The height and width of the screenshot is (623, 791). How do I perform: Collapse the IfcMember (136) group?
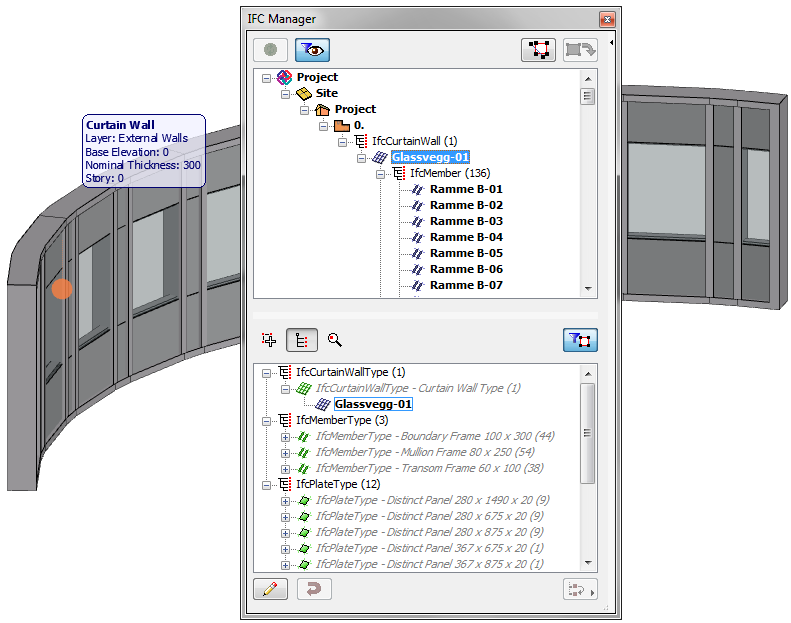(x=380, y=175)
